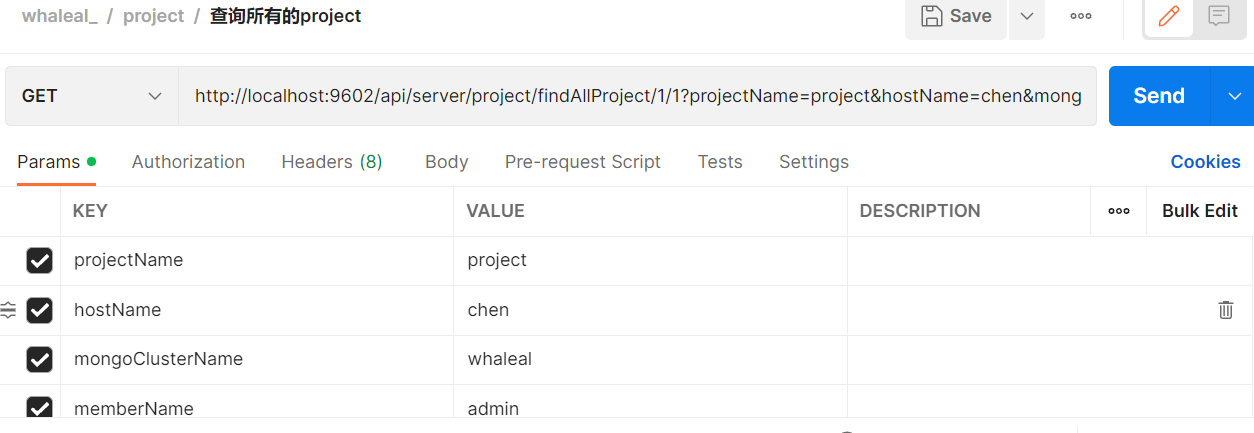Expand the GET method dropdown
The width and height of the screenshot is (1254, 433).
(92, 96)
